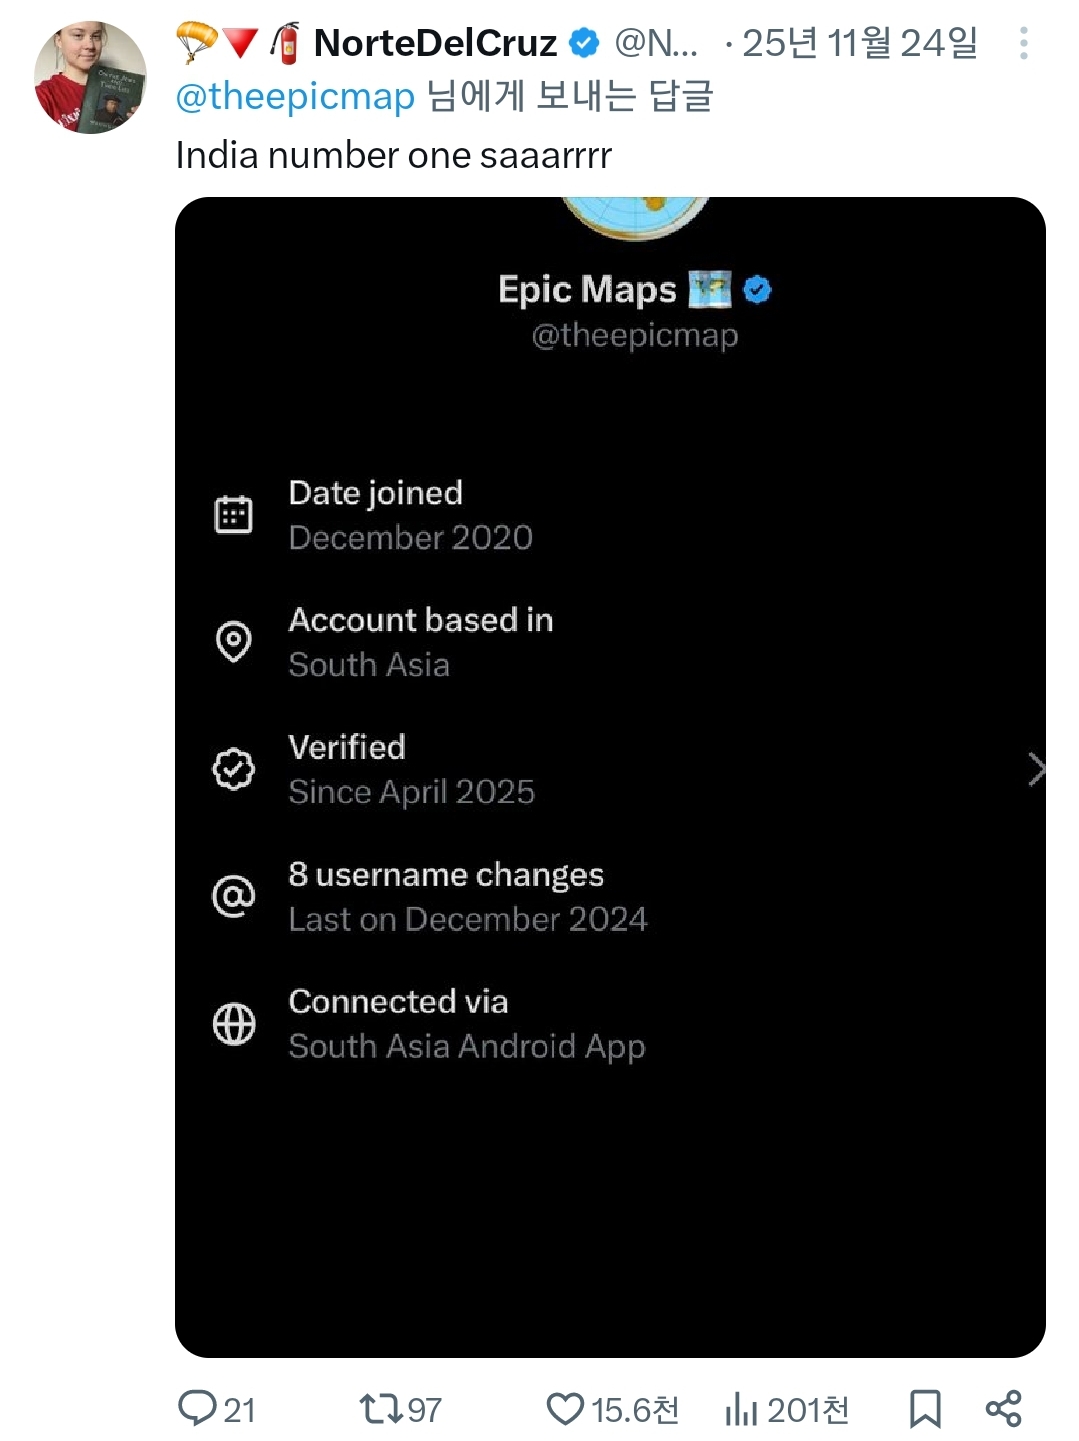Share the tweet via share icon
The height and width of the screenshot is (1441, 1079).
pos(1003,1408)
